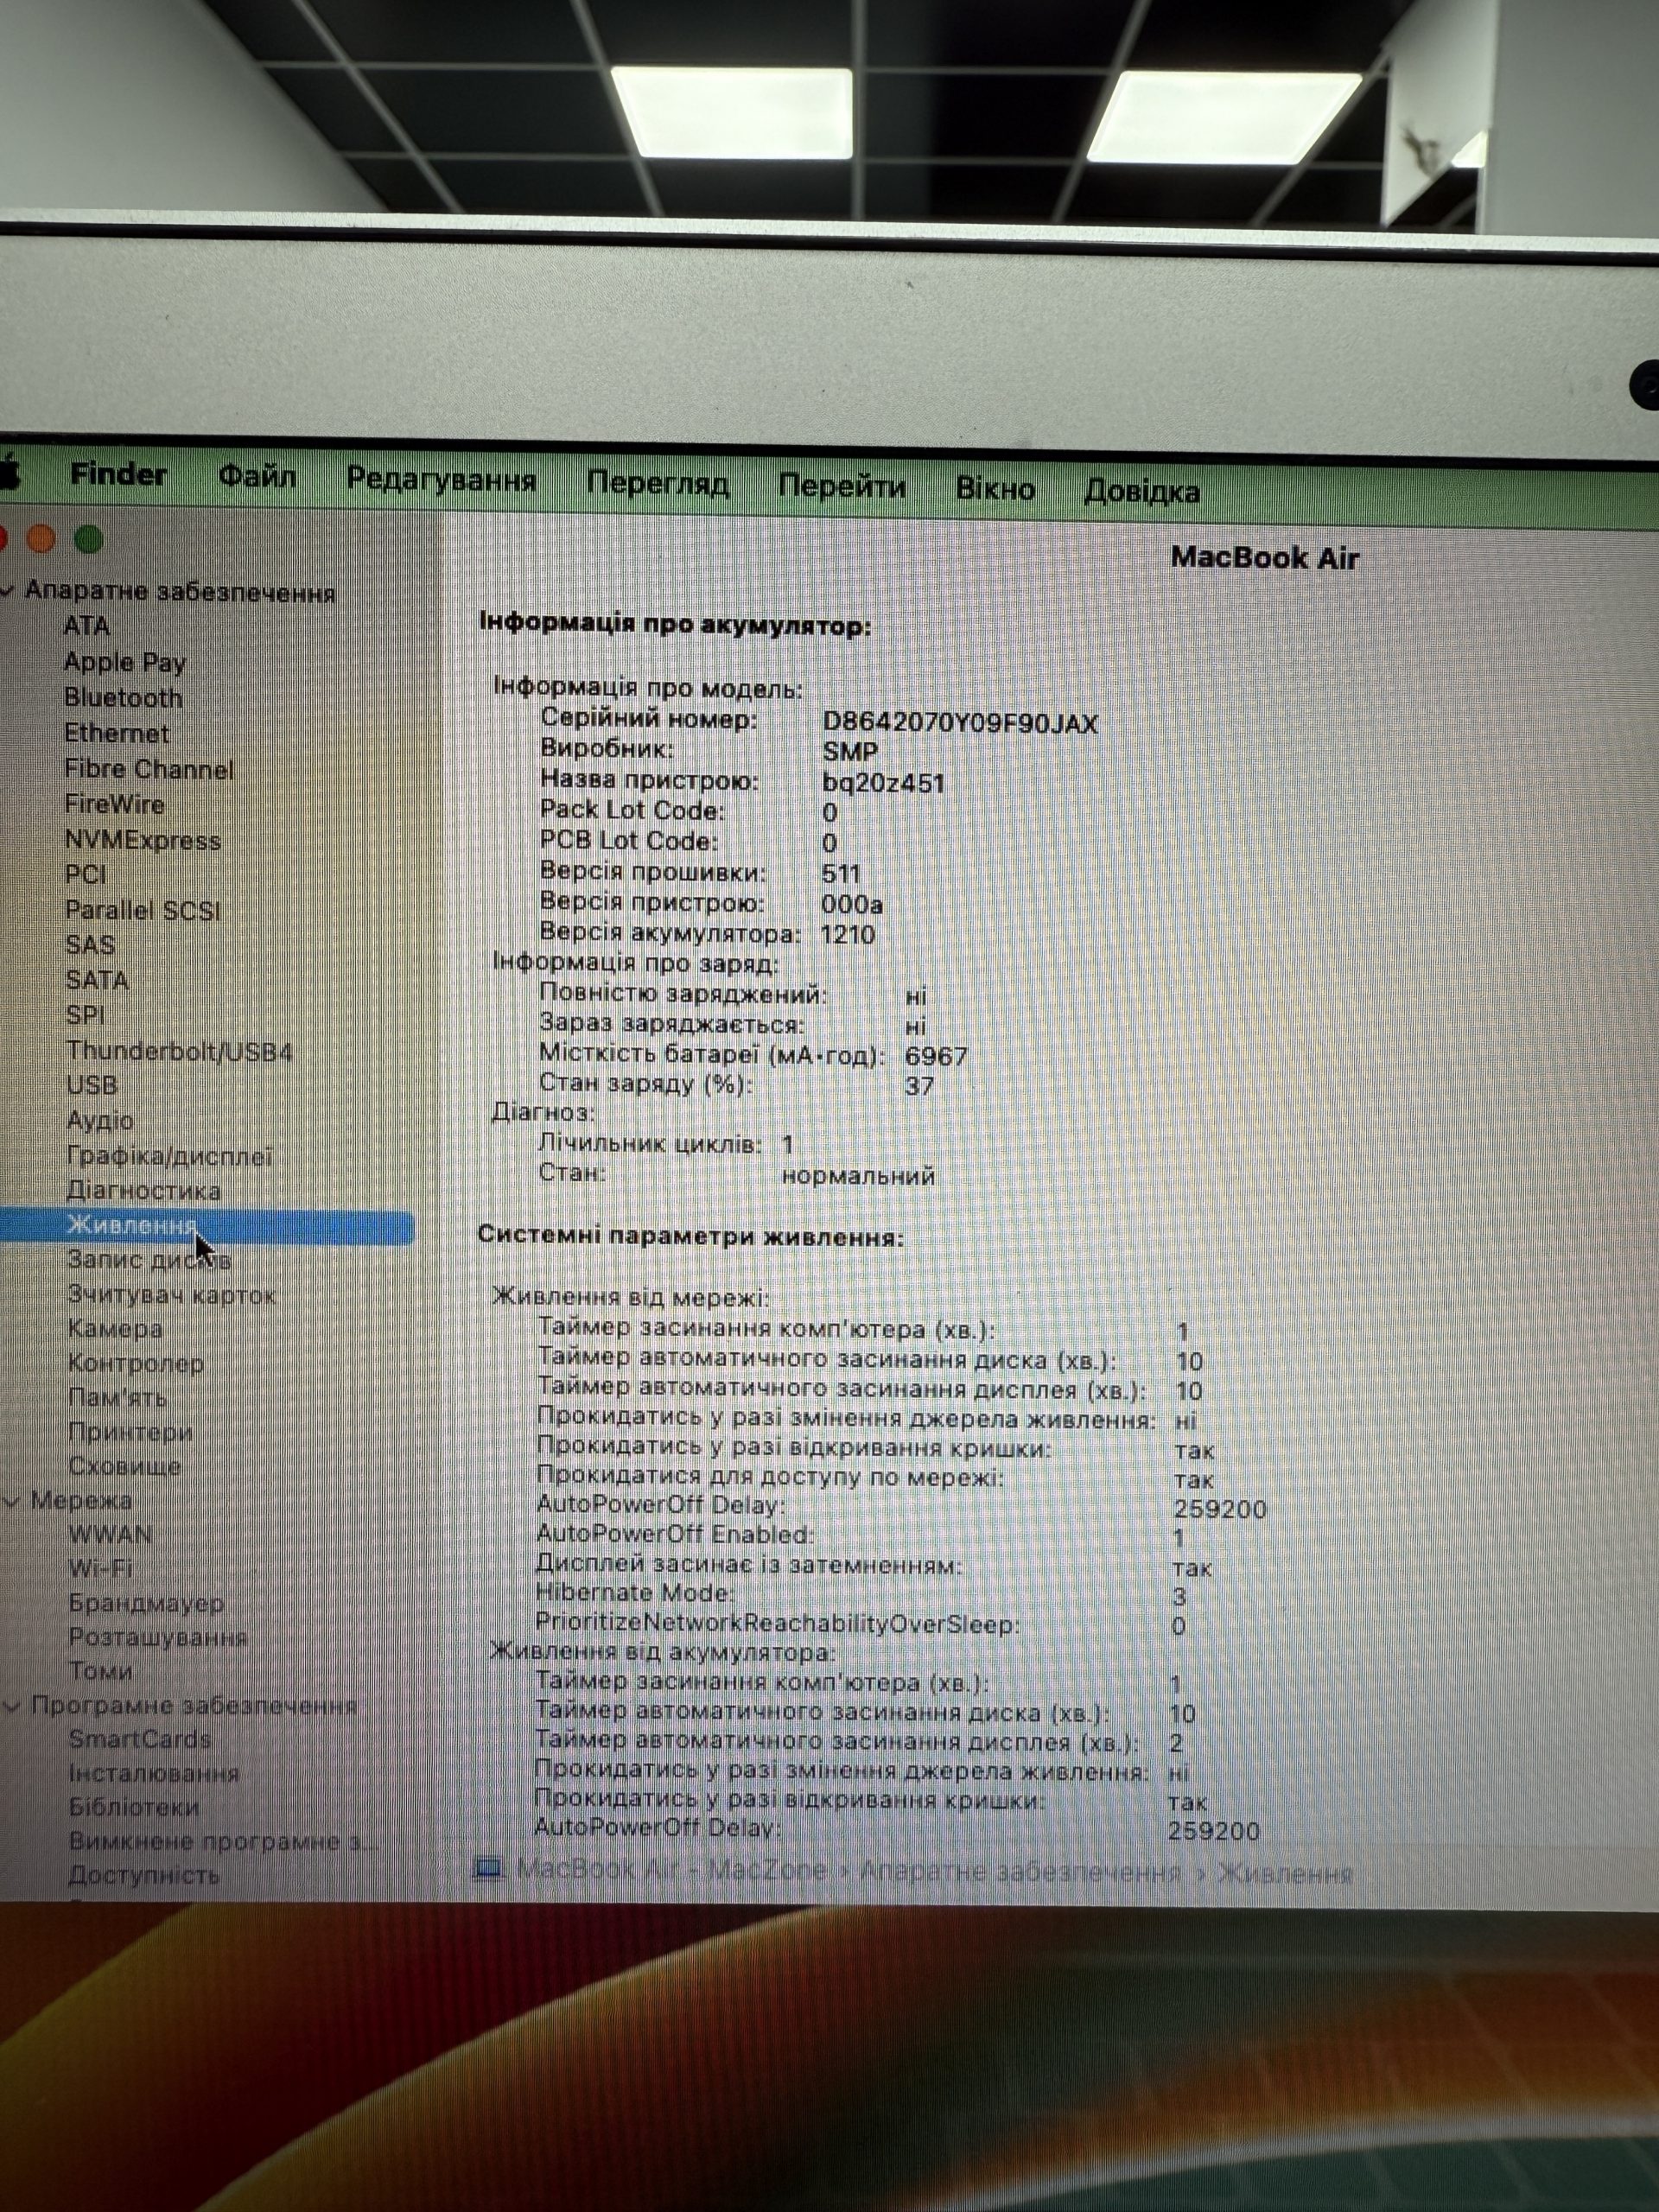This screenshot has width=1659, height=2212.
Task: Click the device name bq20z451
Action: click(883, 783)
